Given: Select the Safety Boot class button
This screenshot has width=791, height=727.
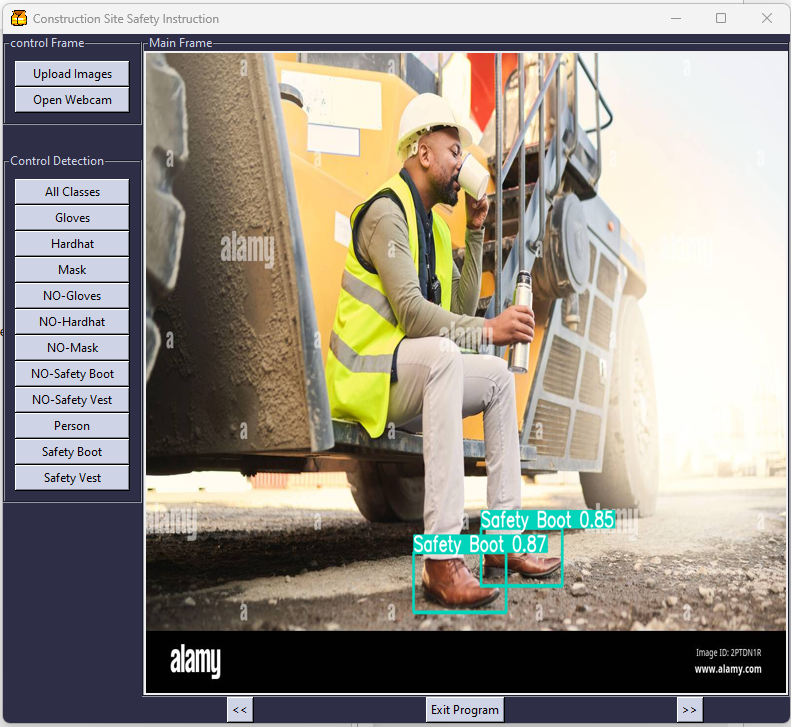Looking at the screenshot, I should tap(72, 452).
